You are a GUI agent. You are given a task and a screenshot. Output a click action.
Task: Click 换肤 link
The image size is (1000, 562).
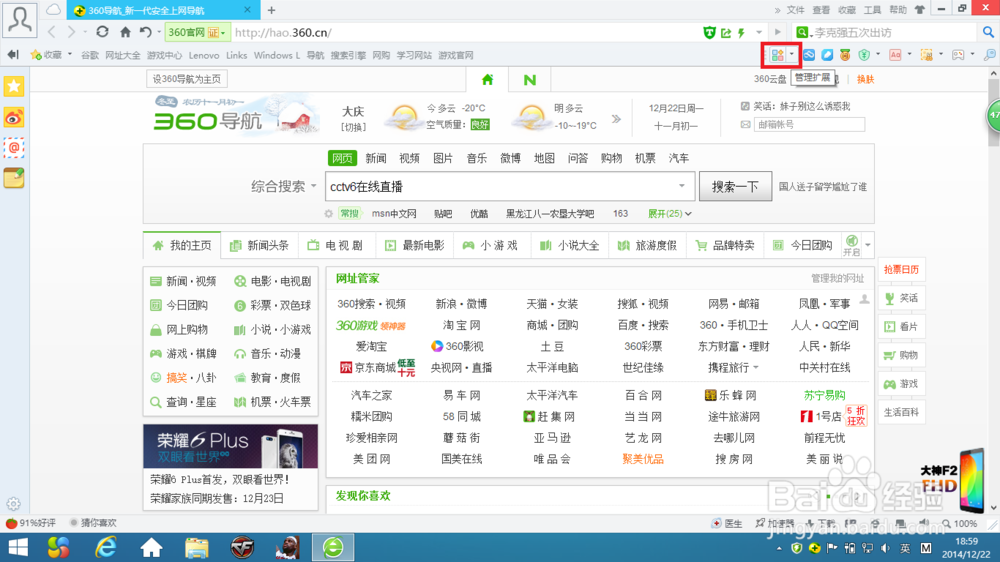[x=865, y=79]
